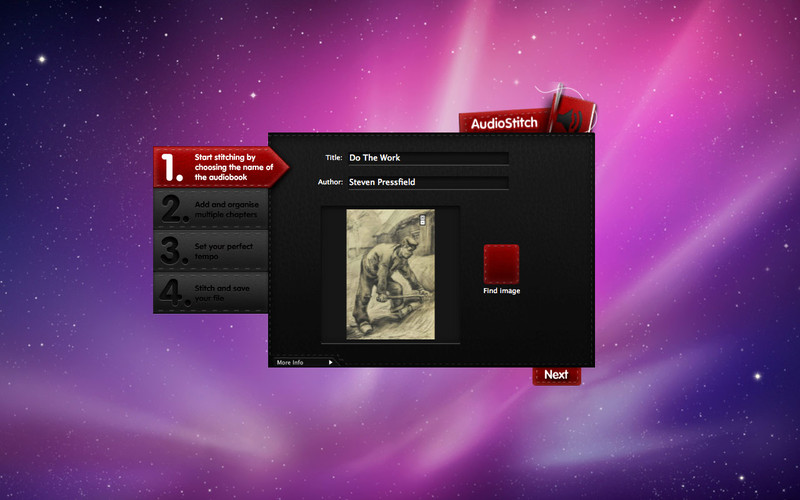Click the Title field "Do The Work"
Image resolution: width=800 pixels, height=500 pixels.
click(428, 158)
